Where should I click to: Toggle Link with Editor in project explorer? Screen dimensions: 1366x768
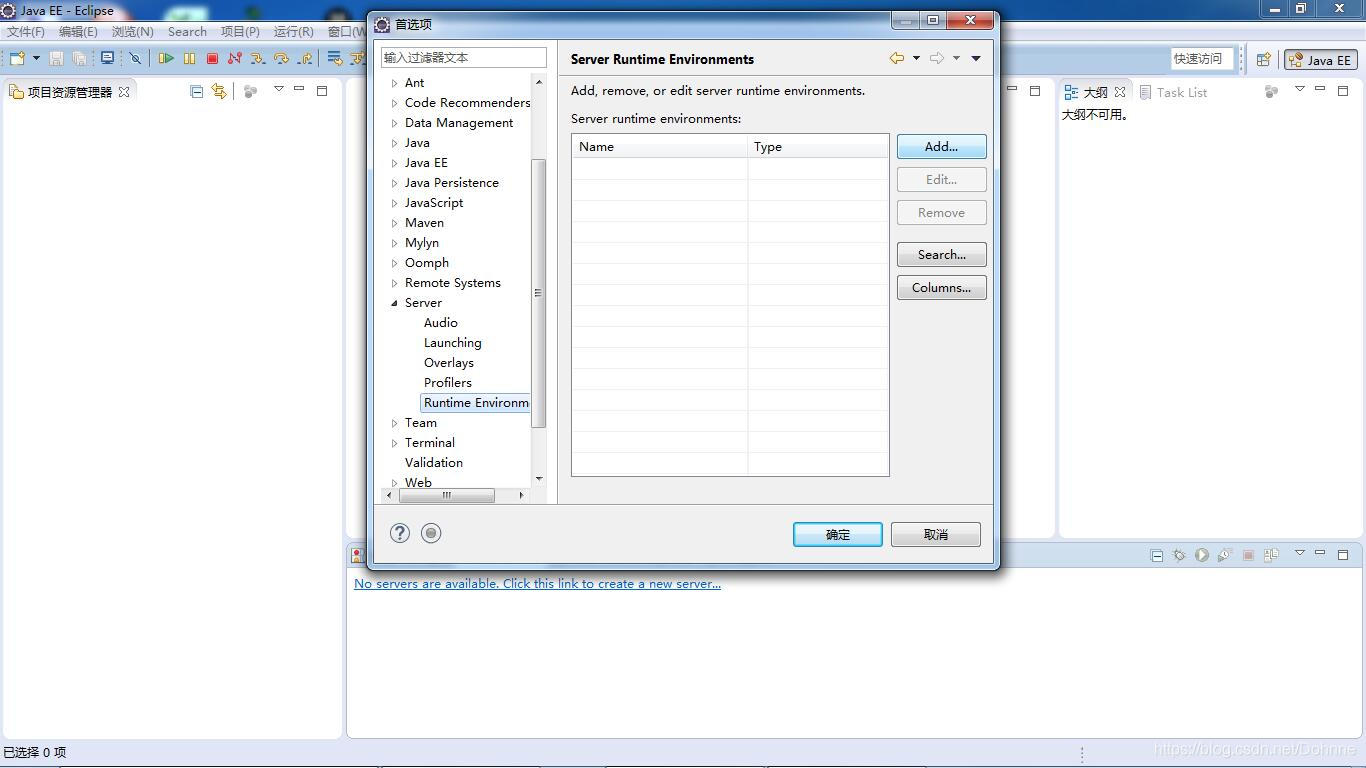[219, 91]
